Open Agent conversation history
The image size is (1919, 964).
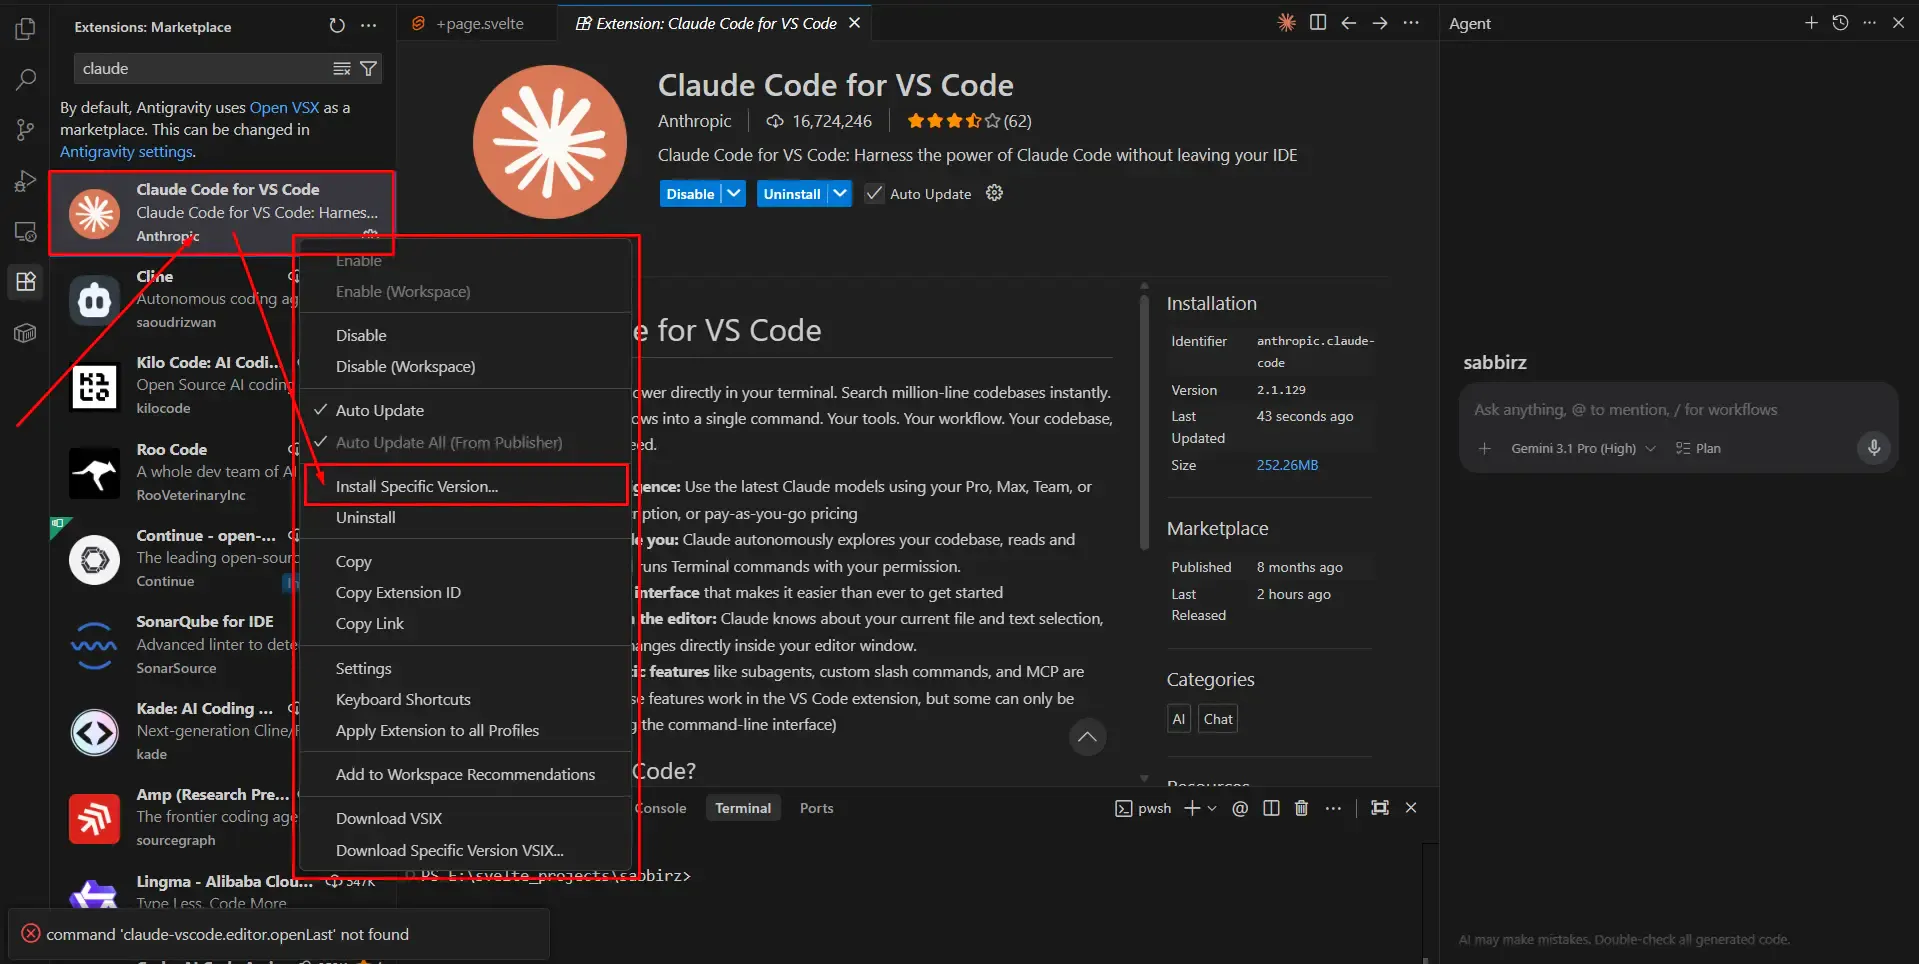coord(1840,23)
